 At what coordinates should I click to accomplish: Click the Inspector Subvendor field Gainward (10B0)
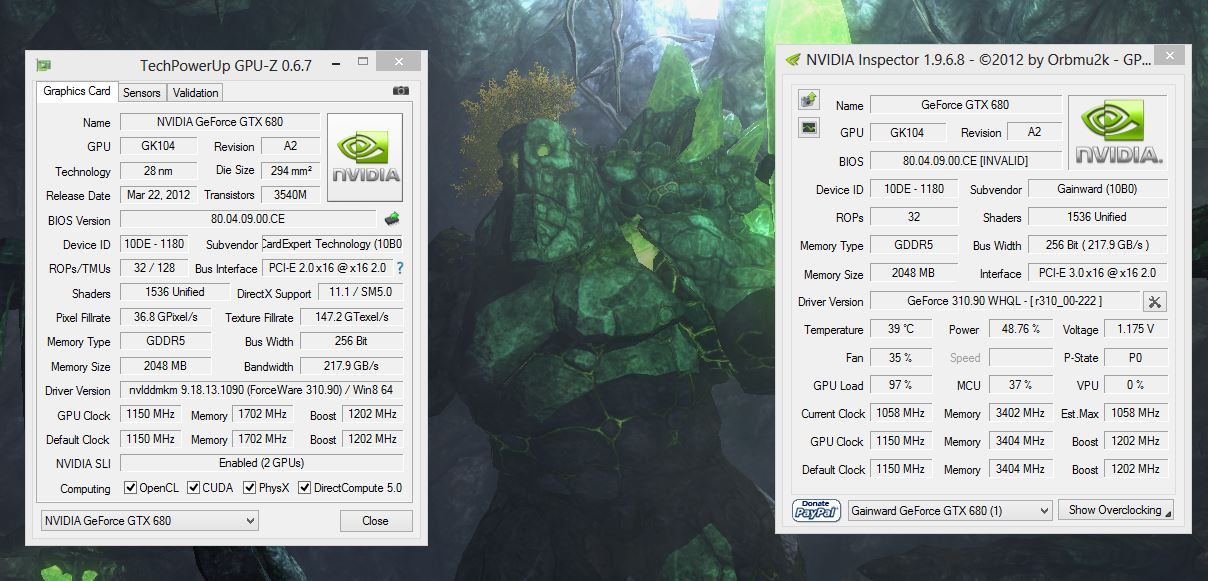point(1097,189)
